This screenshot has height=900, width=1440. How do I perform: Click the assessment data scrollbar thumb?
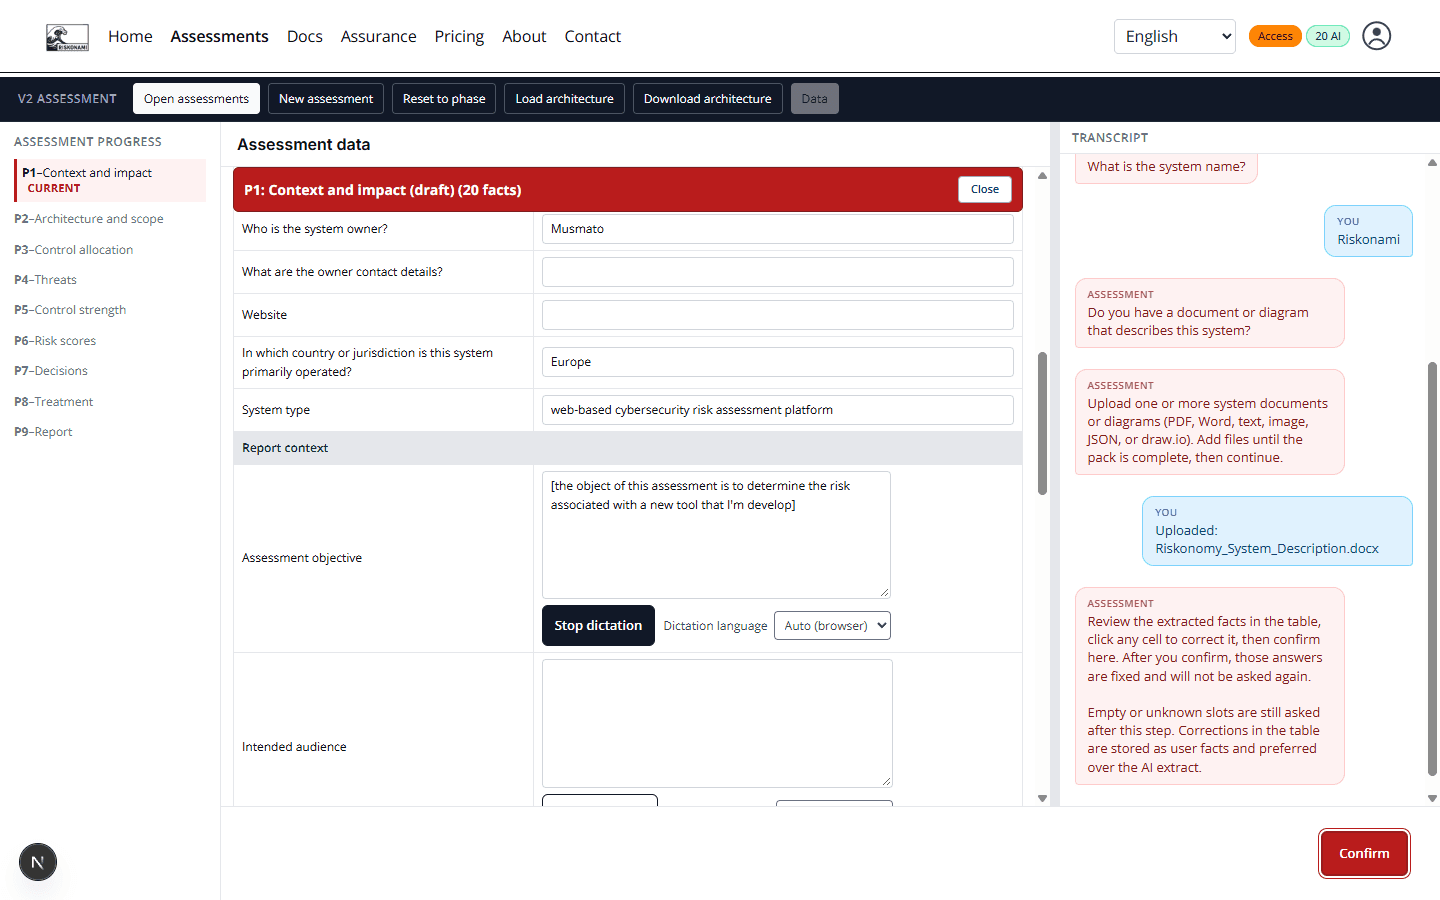pos(1042,423)
